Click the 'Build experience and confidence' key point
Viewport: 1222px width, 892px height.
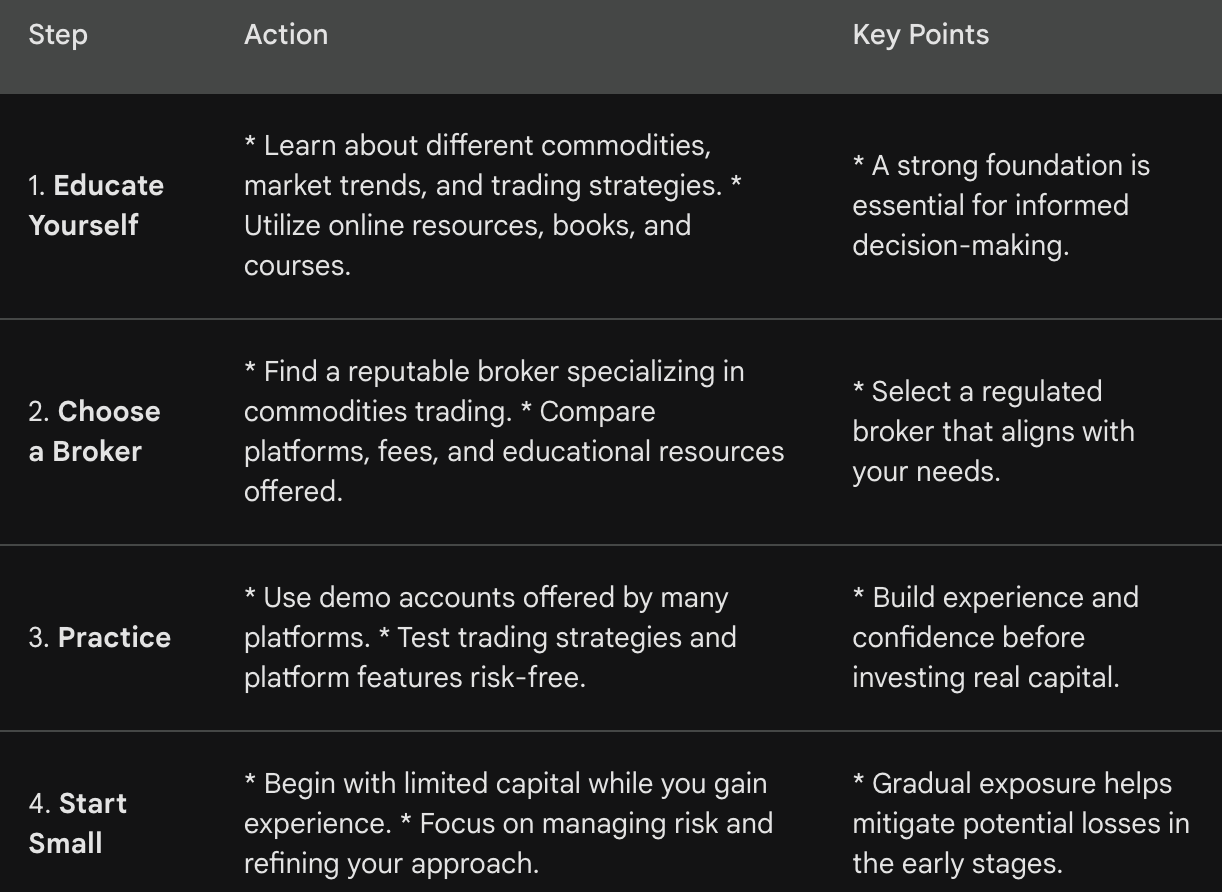pos(995,637)
